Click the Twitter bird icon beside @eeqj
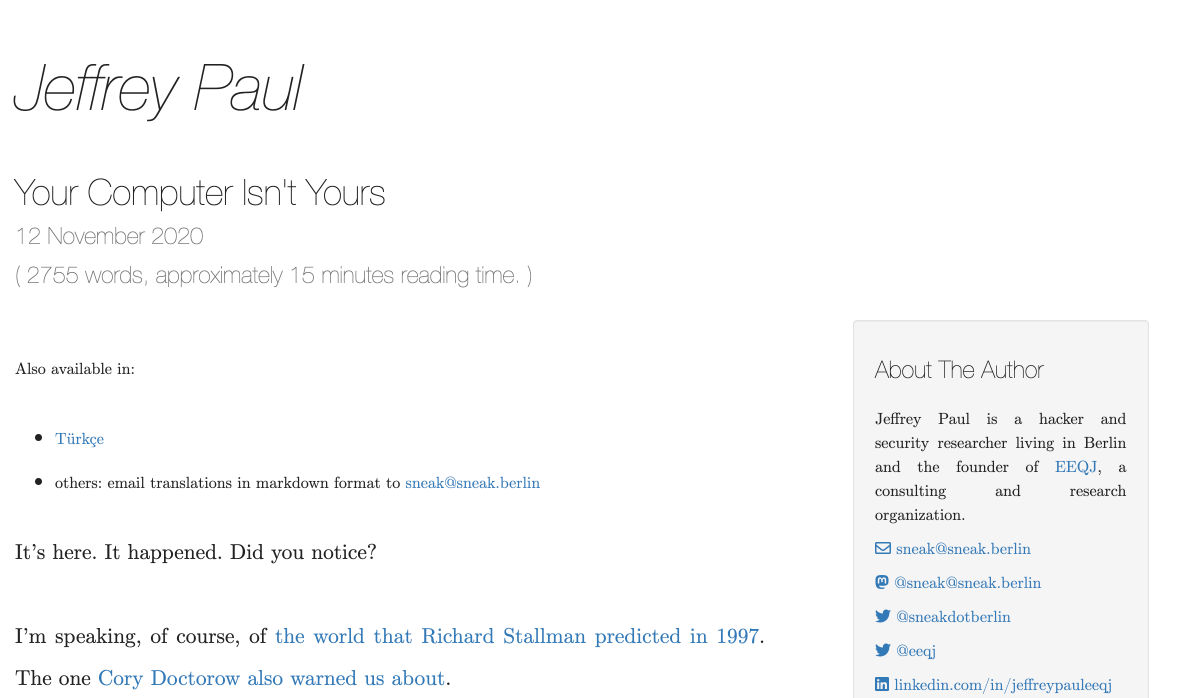The width and height of the screenshot is (1200, 698). 882,650
